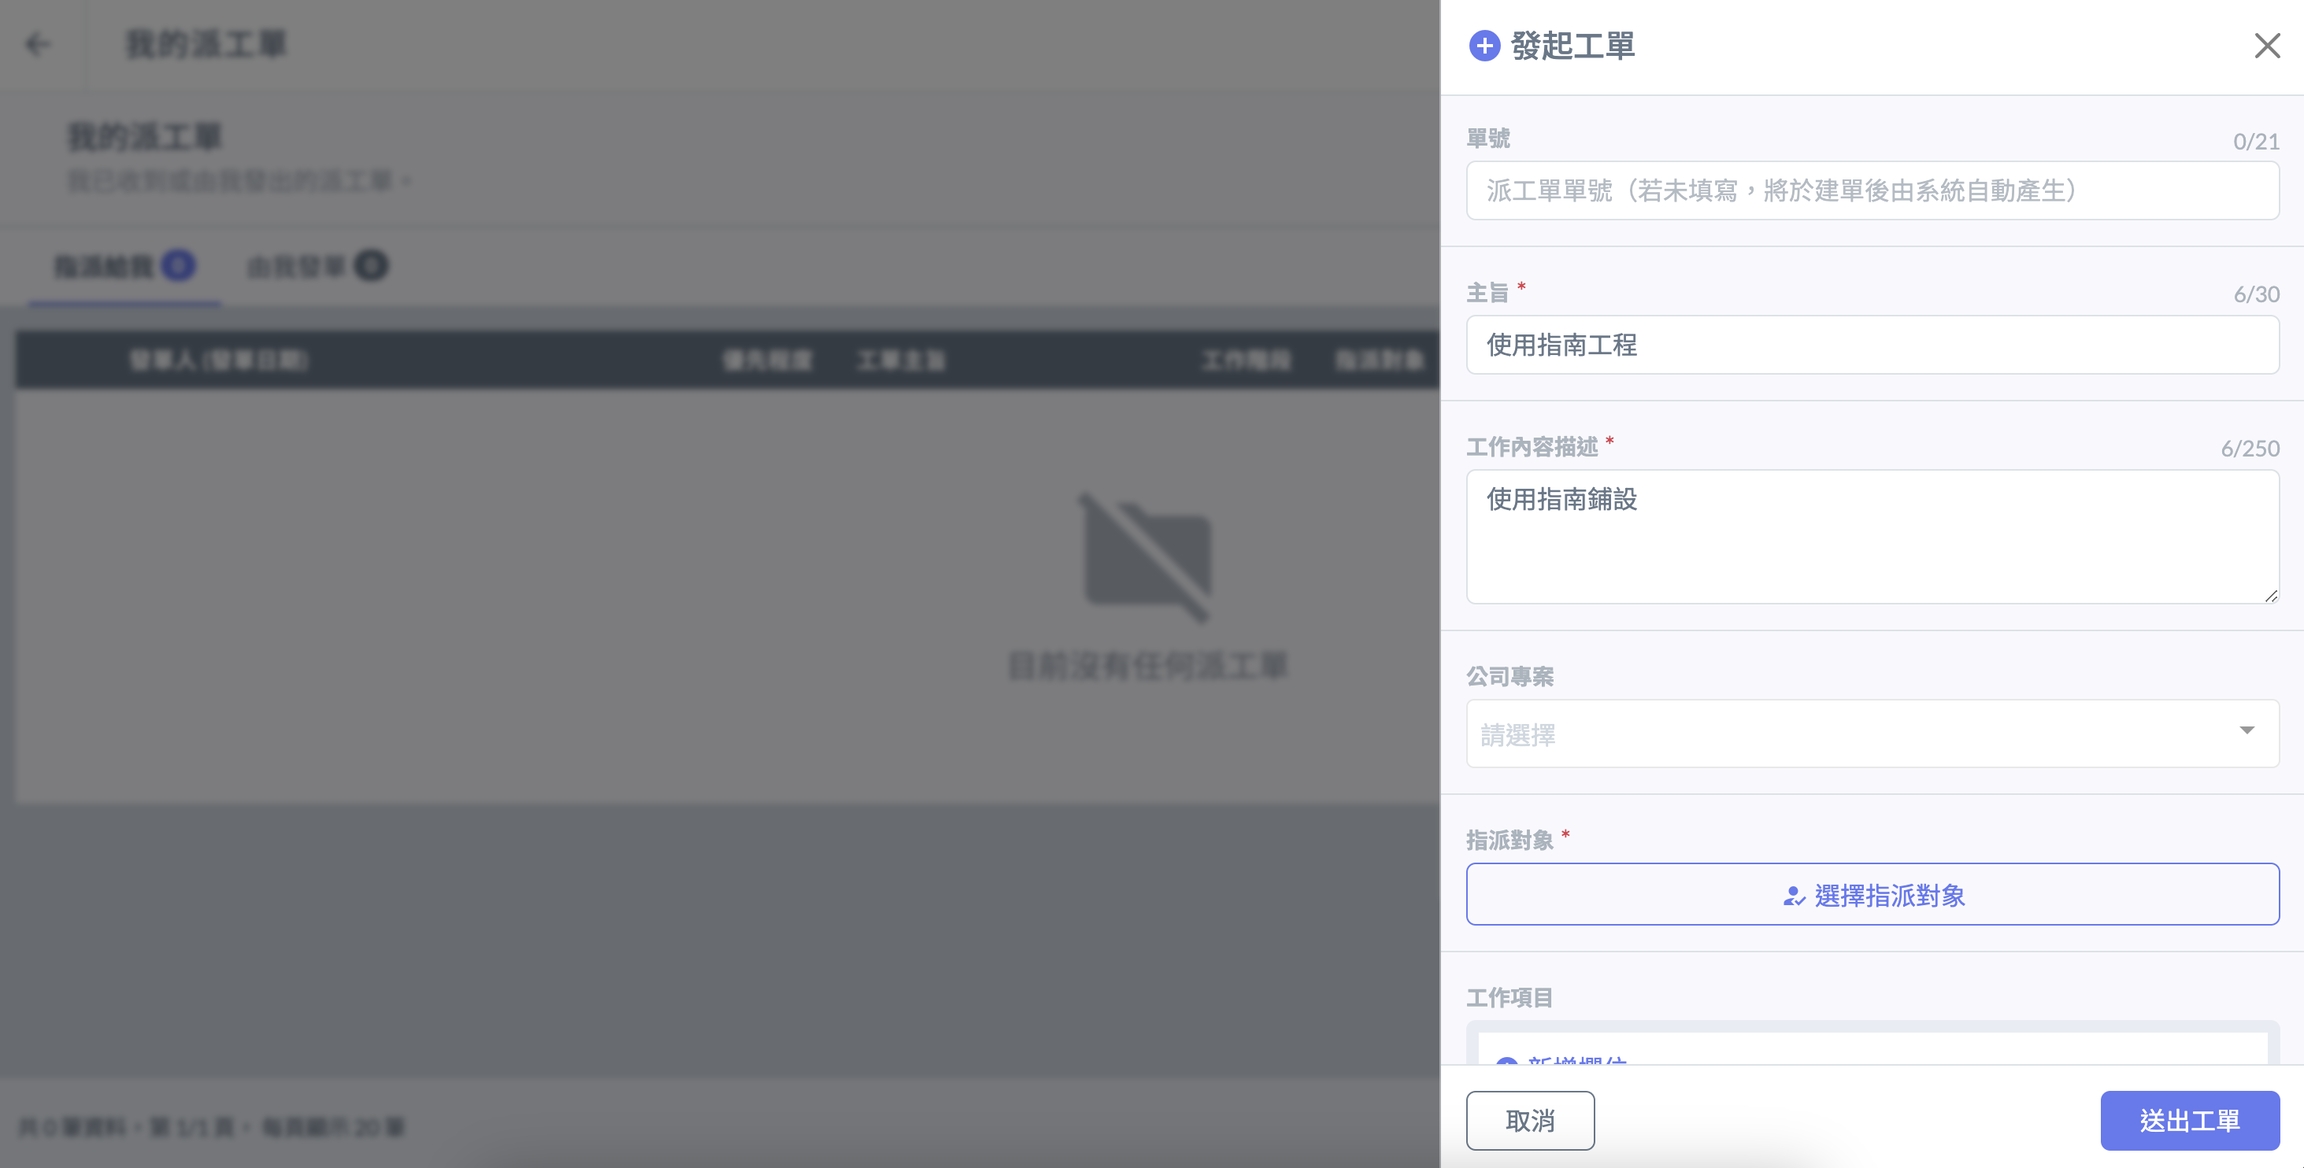The image size is (2304, 1168).
Task: Click the person icon in 選擇指派對象
Action: 1793,896
